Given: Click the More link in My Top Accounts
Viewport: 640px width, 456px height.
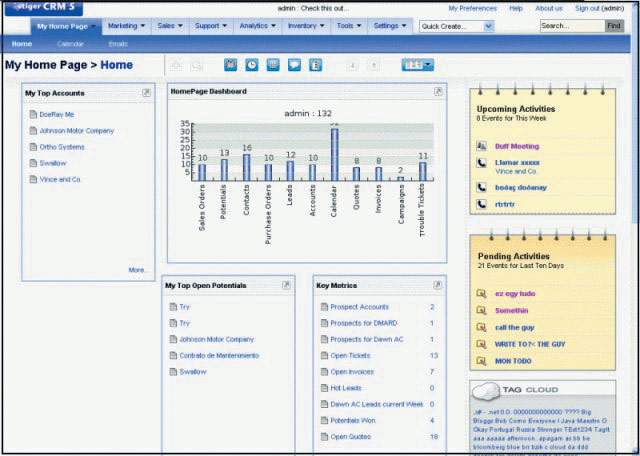Looking at the screenshot, I should pos(137,270).
